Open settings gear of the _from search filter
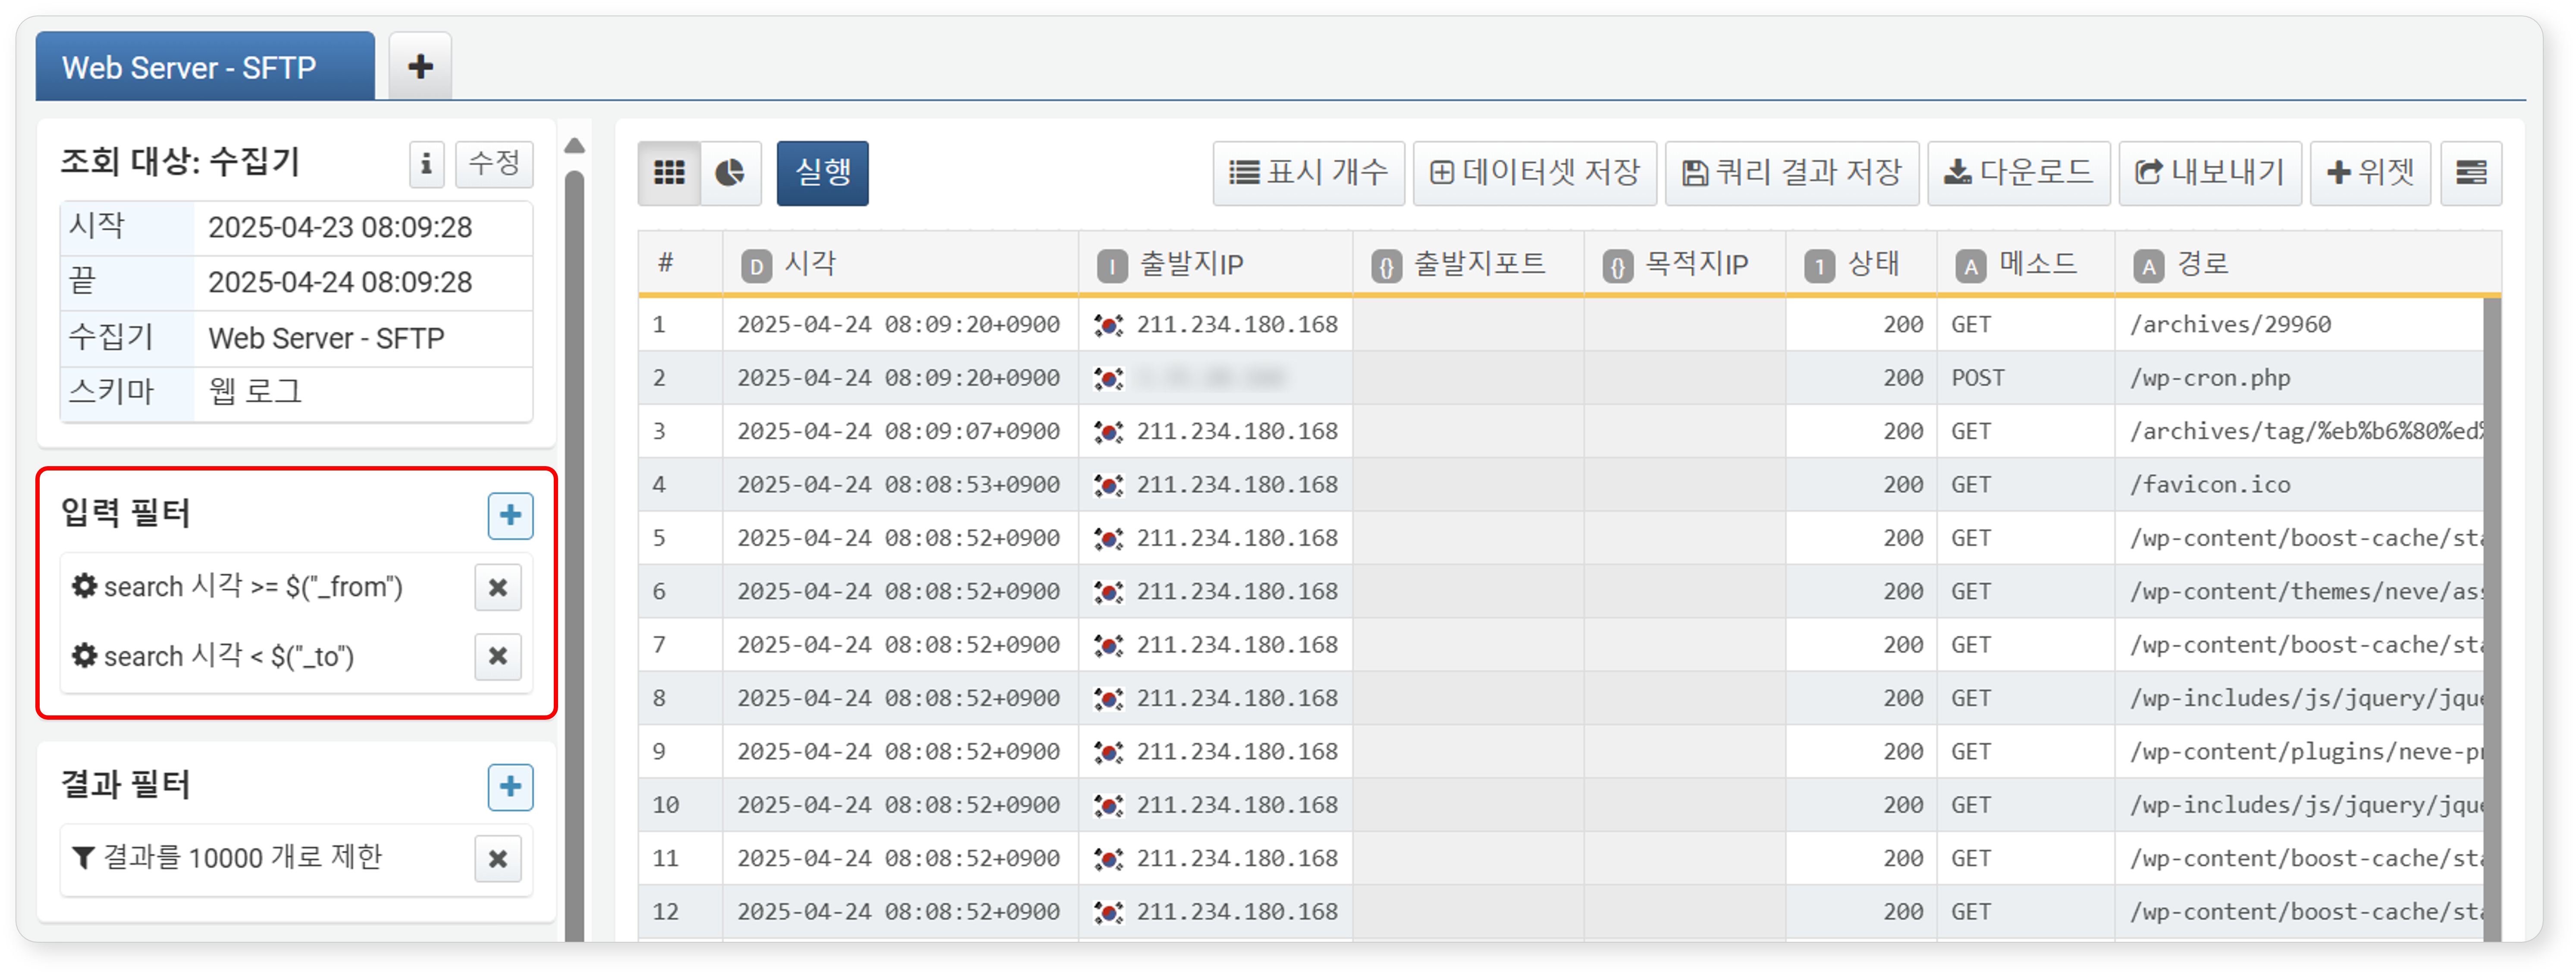 click(x=84, y=586)
